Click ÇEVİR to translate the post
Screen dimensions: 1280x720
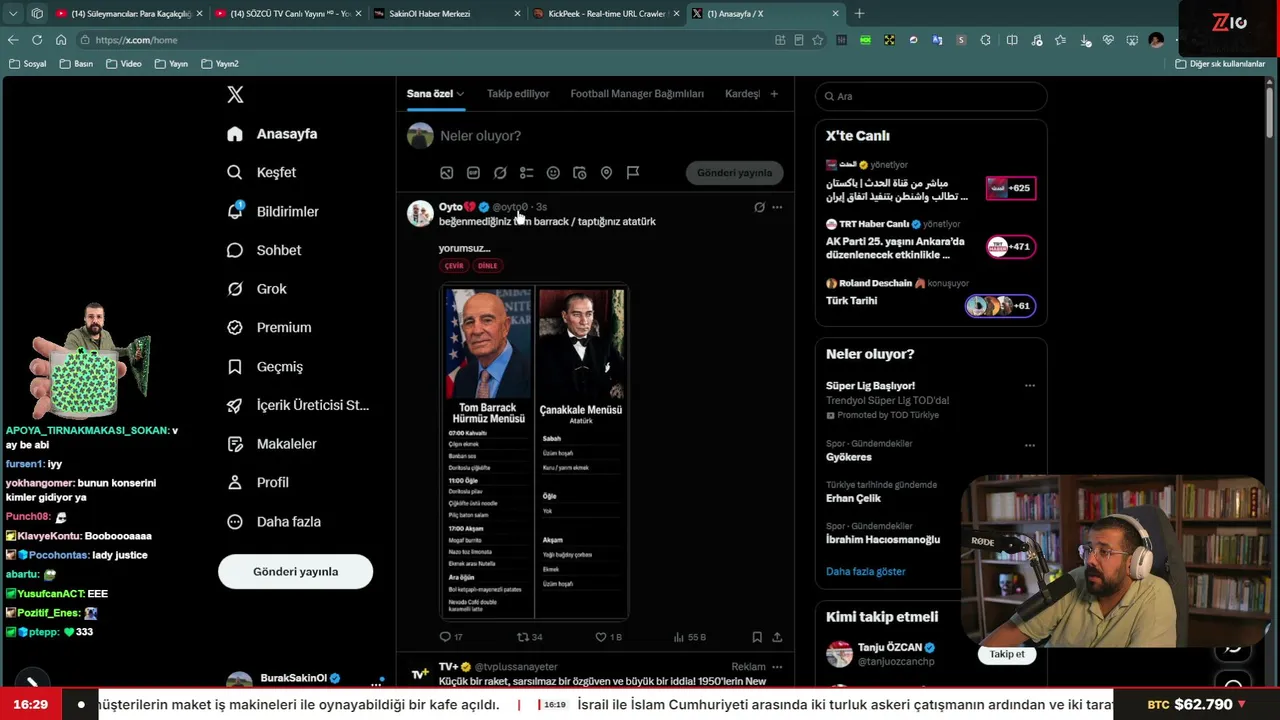(454, 266)
